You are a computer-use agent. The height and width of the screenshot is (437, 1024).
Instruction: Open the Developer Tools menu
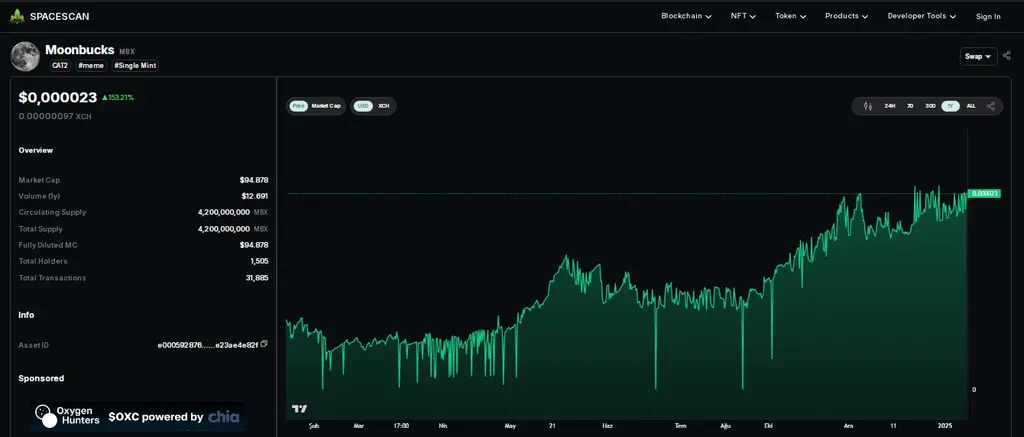[922, 16]
